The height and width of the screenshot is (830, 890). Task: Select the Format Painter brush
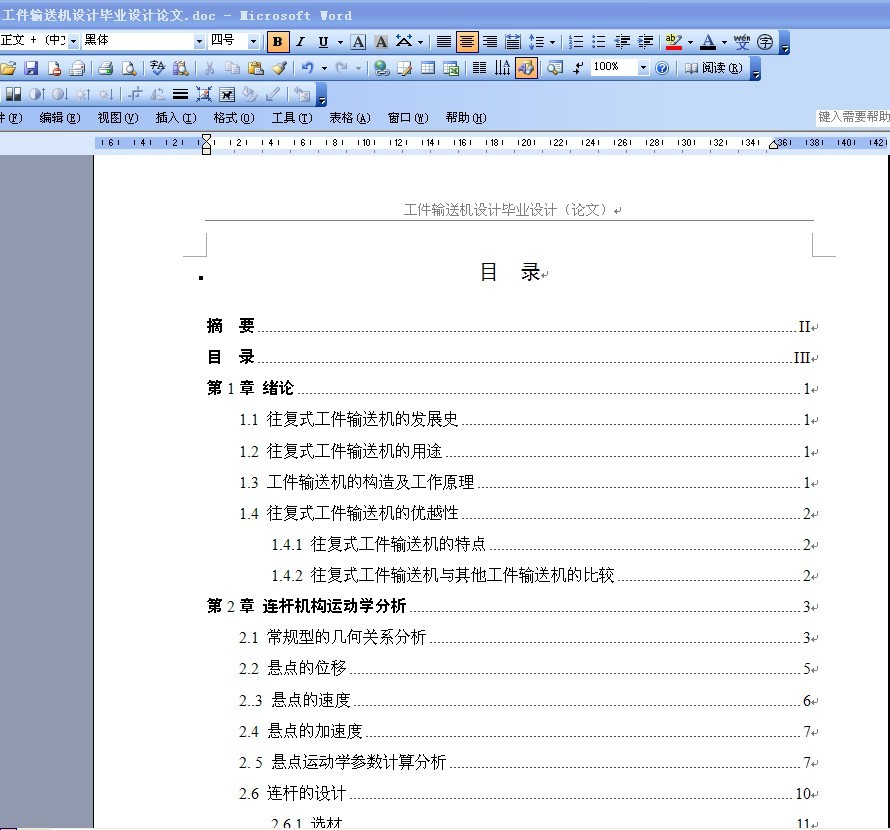[279, 68]
